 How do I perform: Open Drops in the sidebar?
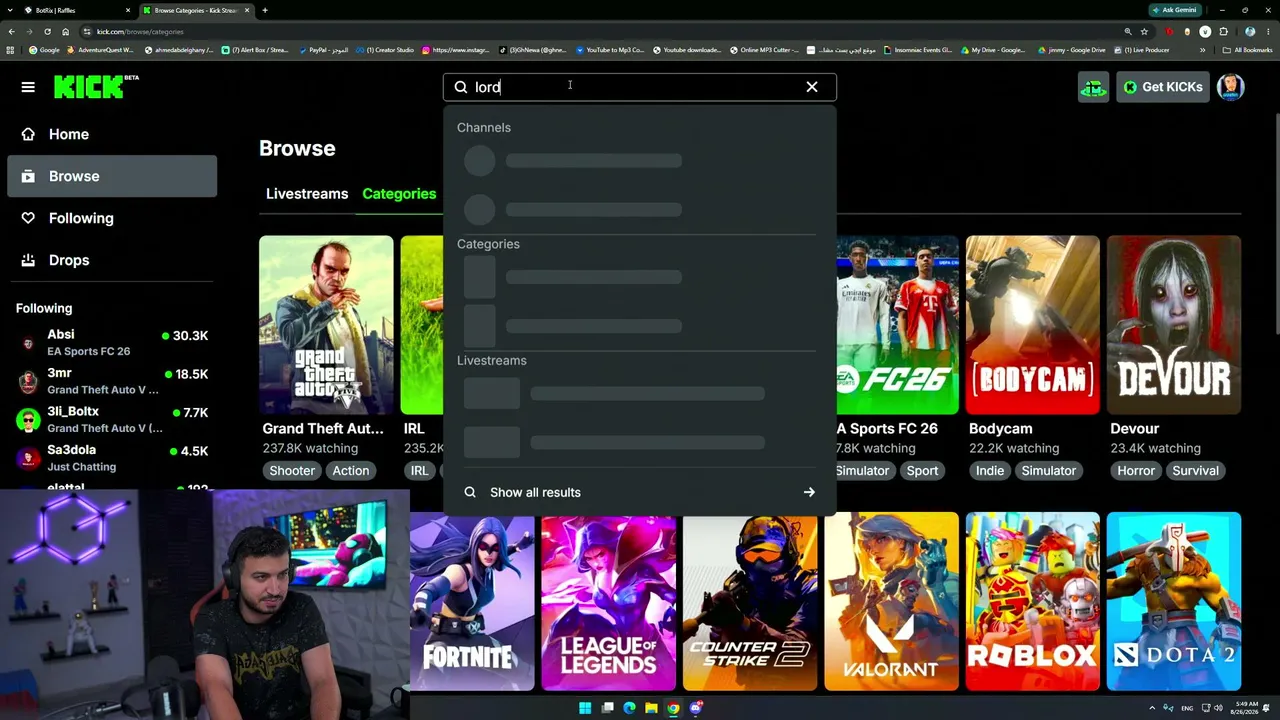coord(112,260)
